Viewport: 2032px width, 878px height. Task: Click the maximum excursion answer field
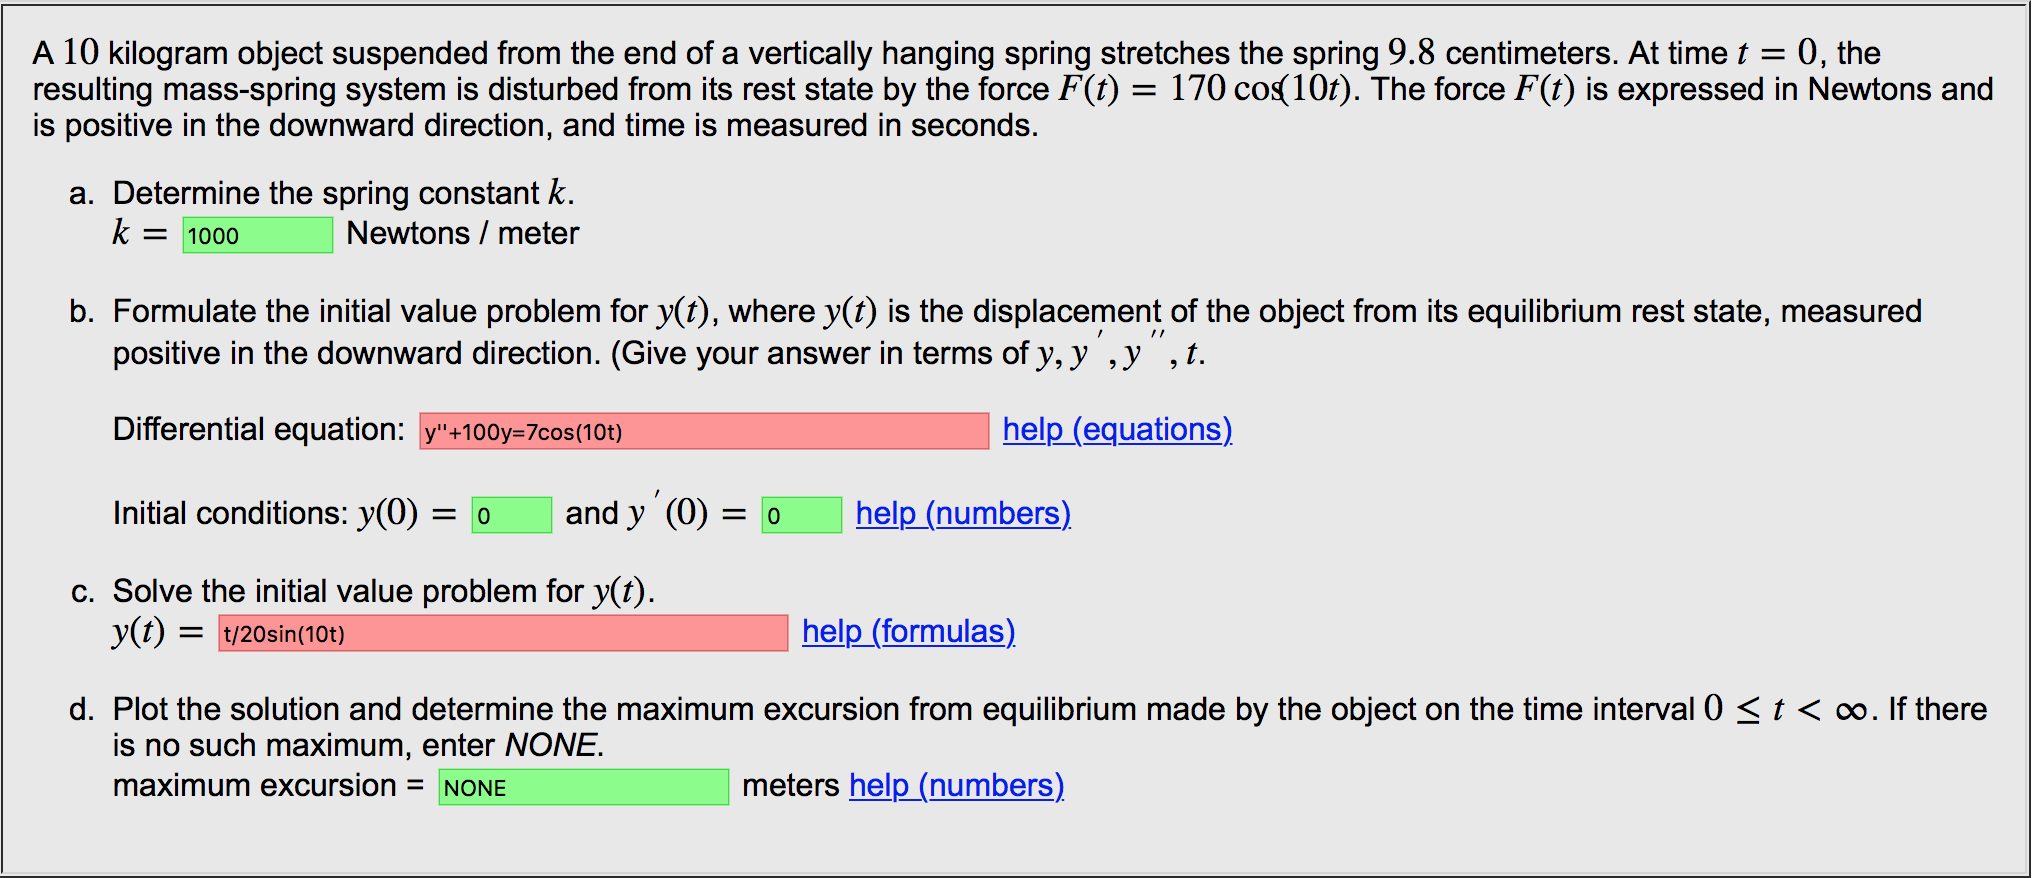pyautogui.click(x=583, y=787)
